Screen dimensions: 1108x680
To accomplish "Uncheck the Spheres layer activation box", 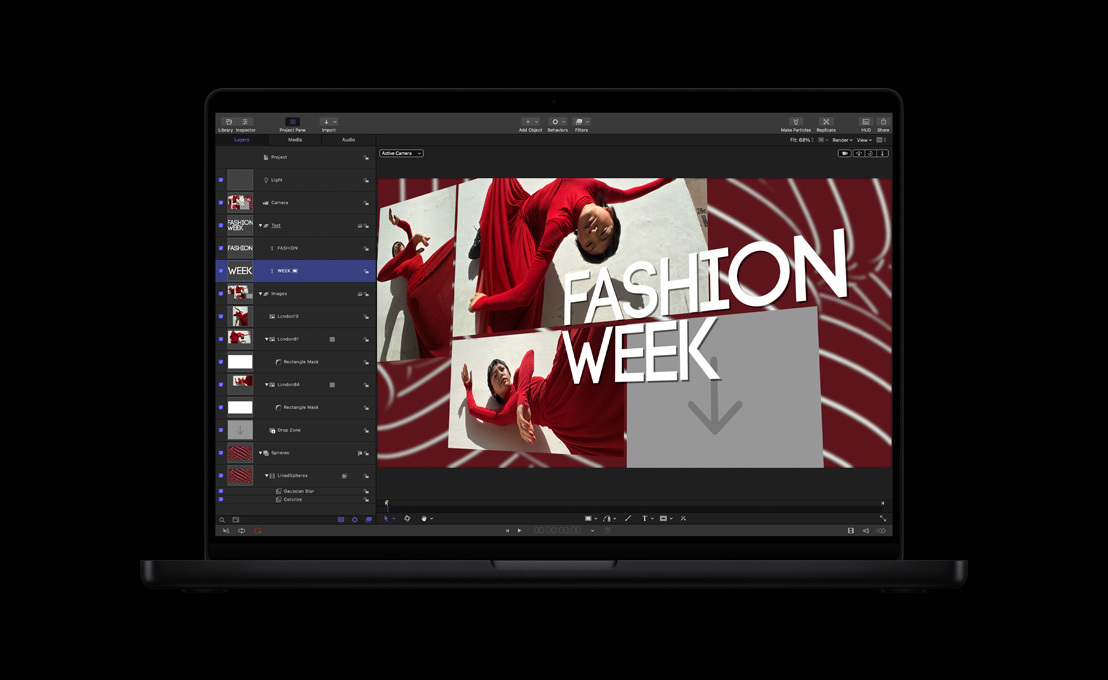I will pos(221,452).
